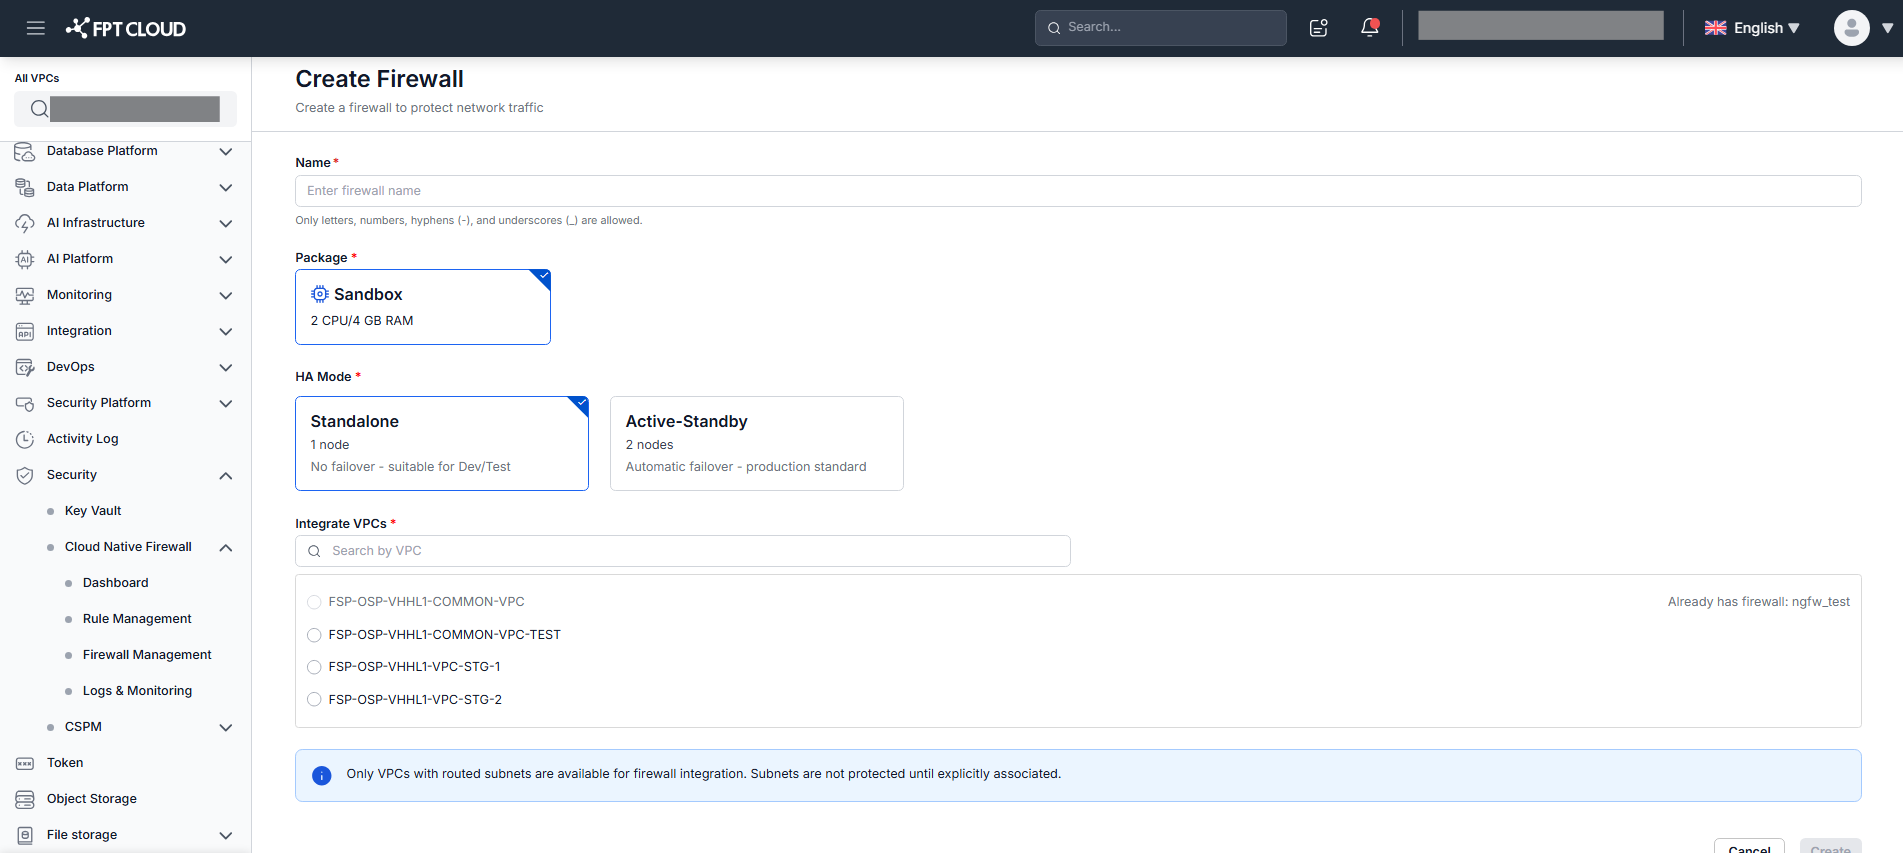Click the user avatar icon

pyautogui.click(x=1851, y=28)
